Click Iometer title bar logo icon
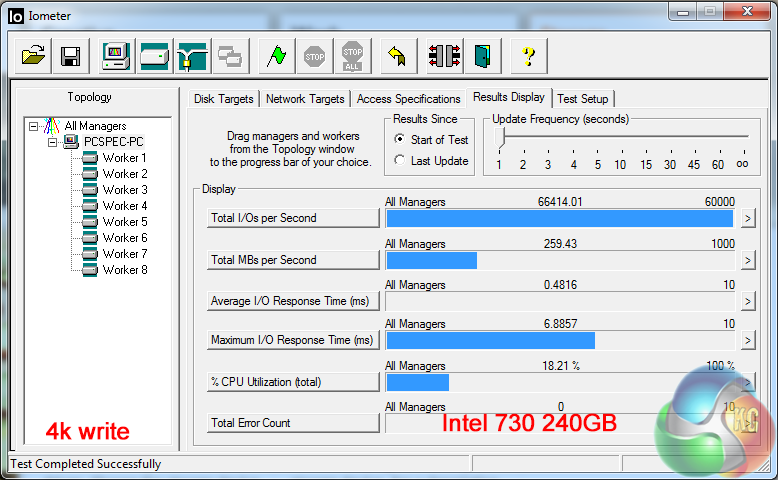 [15, 16]
